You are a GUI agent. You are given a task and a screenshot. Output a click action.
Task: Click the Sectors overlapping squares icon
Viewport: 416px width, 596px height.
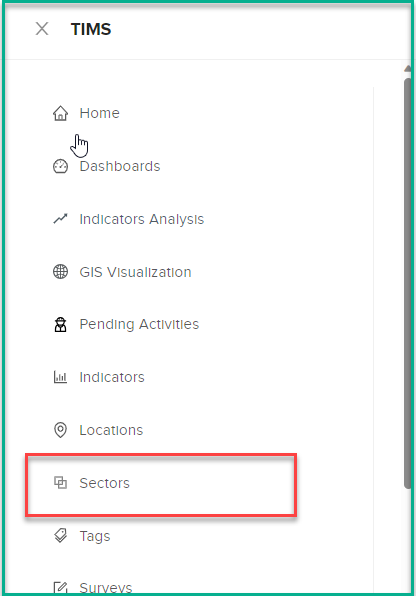[60, 483]
